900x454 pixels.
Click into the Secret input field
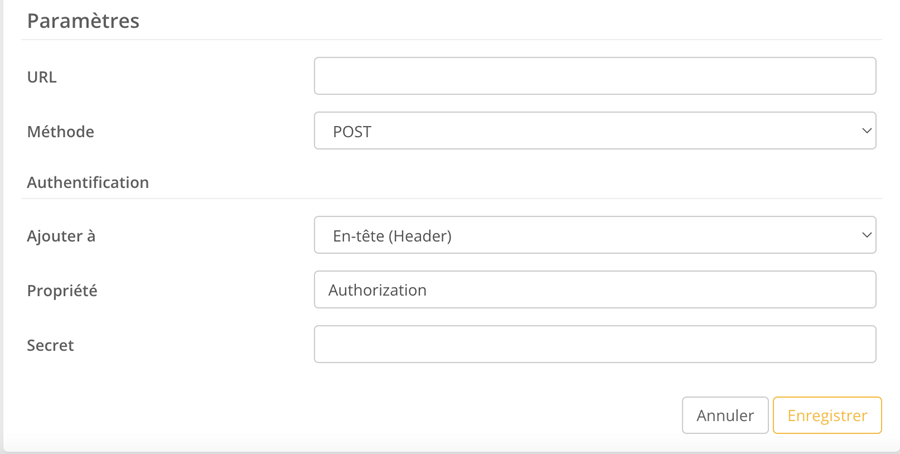[x=594, y=345]
